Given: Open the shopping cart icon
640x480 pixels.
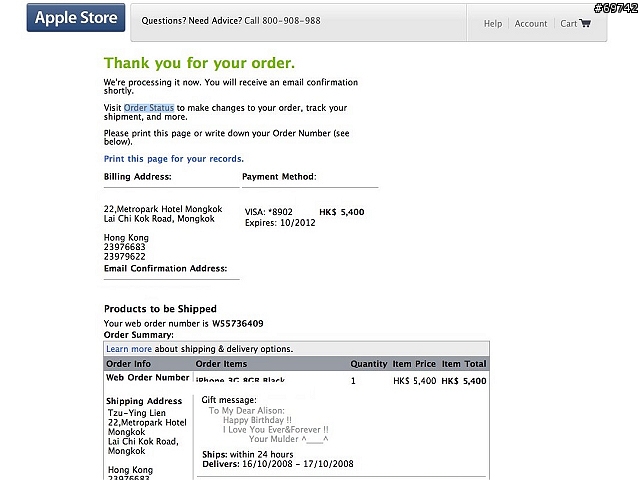Looking at the screenshot, I should click(x=585, y=23).
